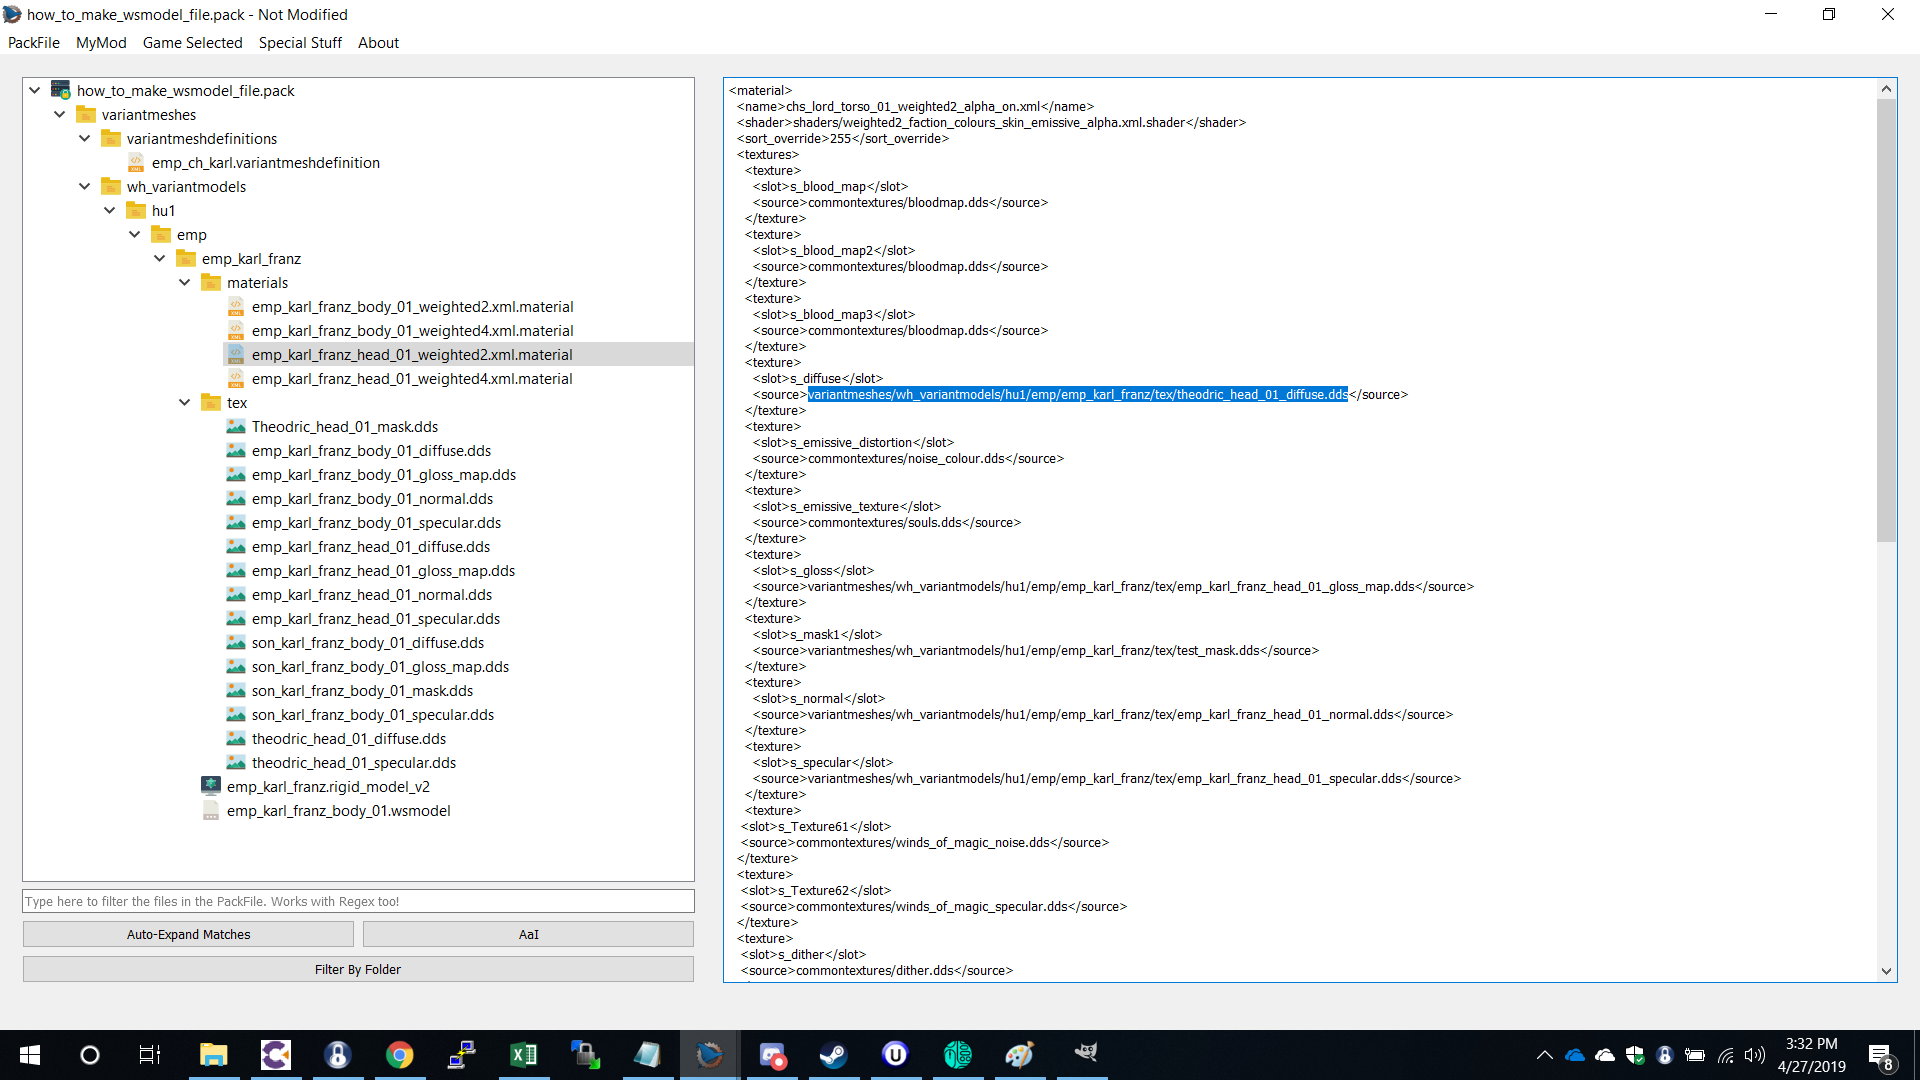Click the emp_karl_franz_body_01.wsmodel file icon

211,810
